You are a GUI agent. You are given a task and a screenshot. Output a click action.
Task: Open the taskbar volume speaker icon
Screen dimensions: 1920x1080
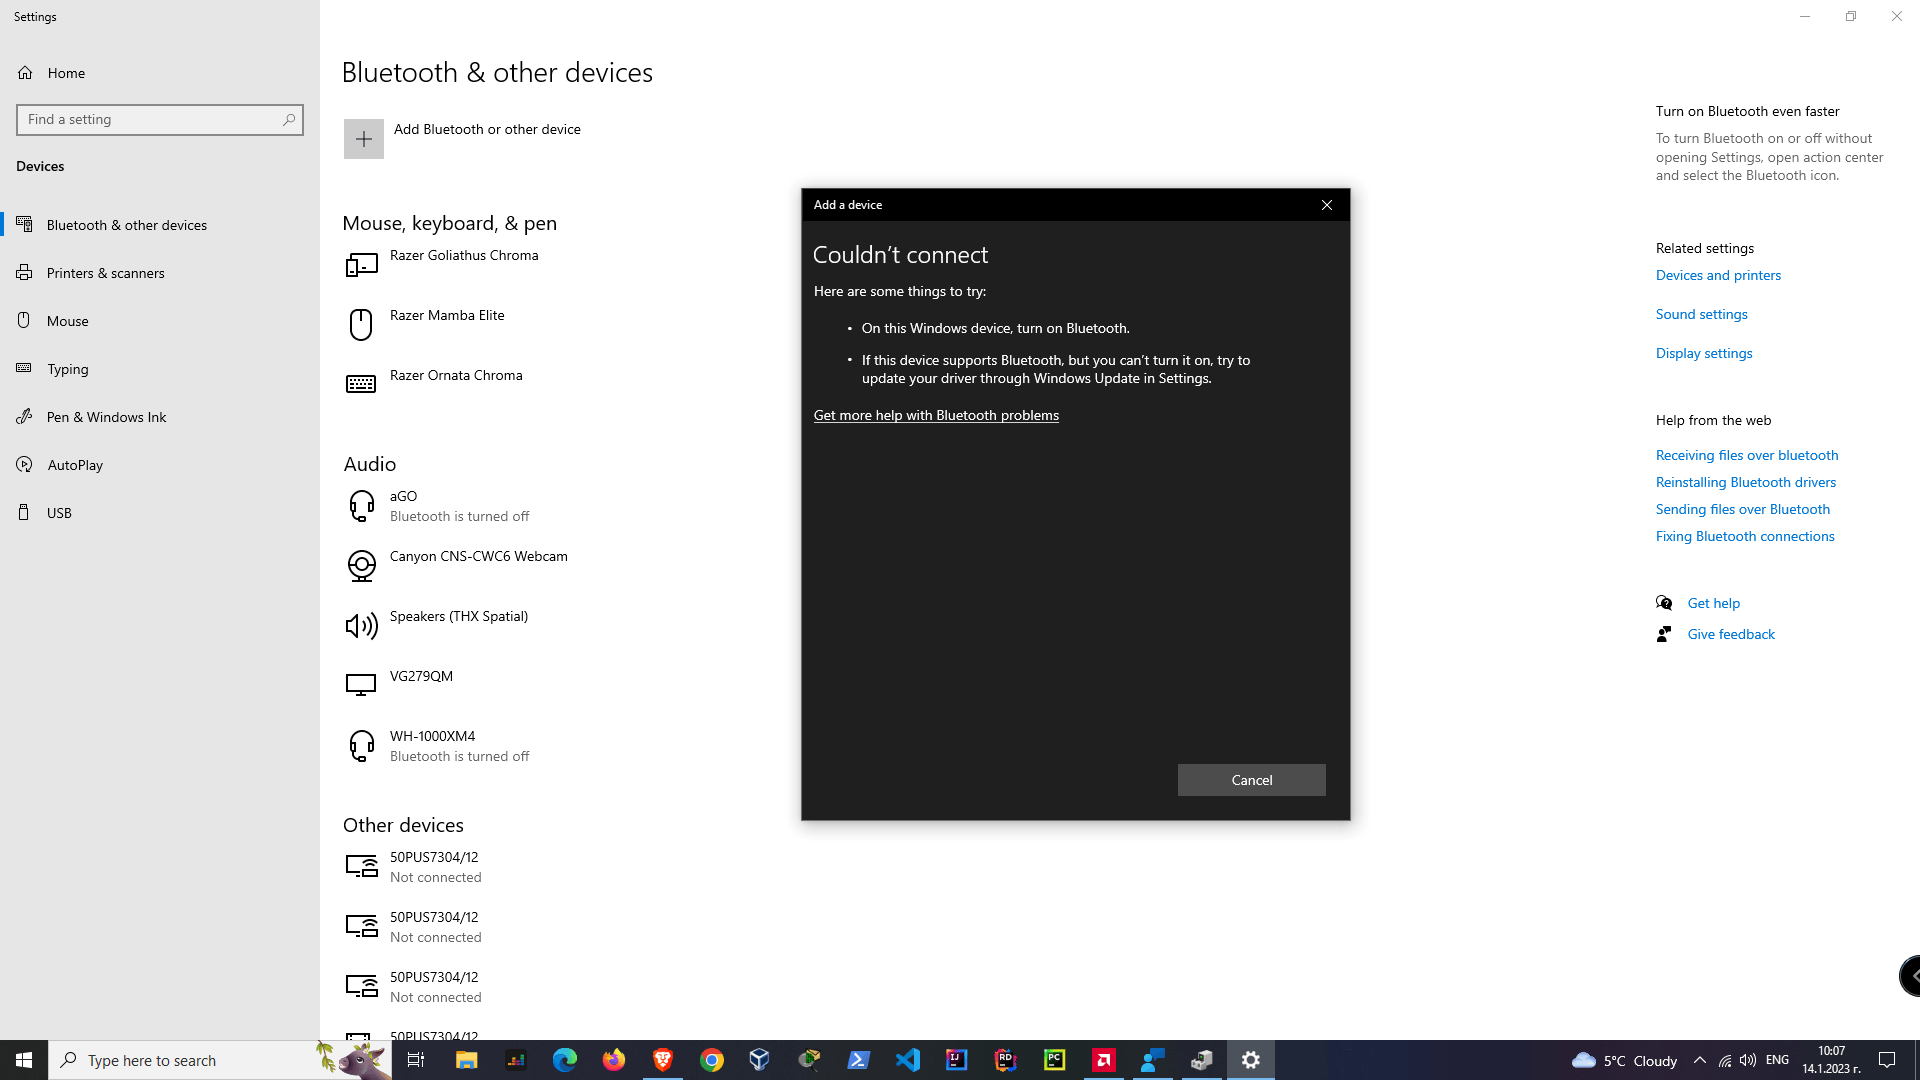(1747, 1060)
